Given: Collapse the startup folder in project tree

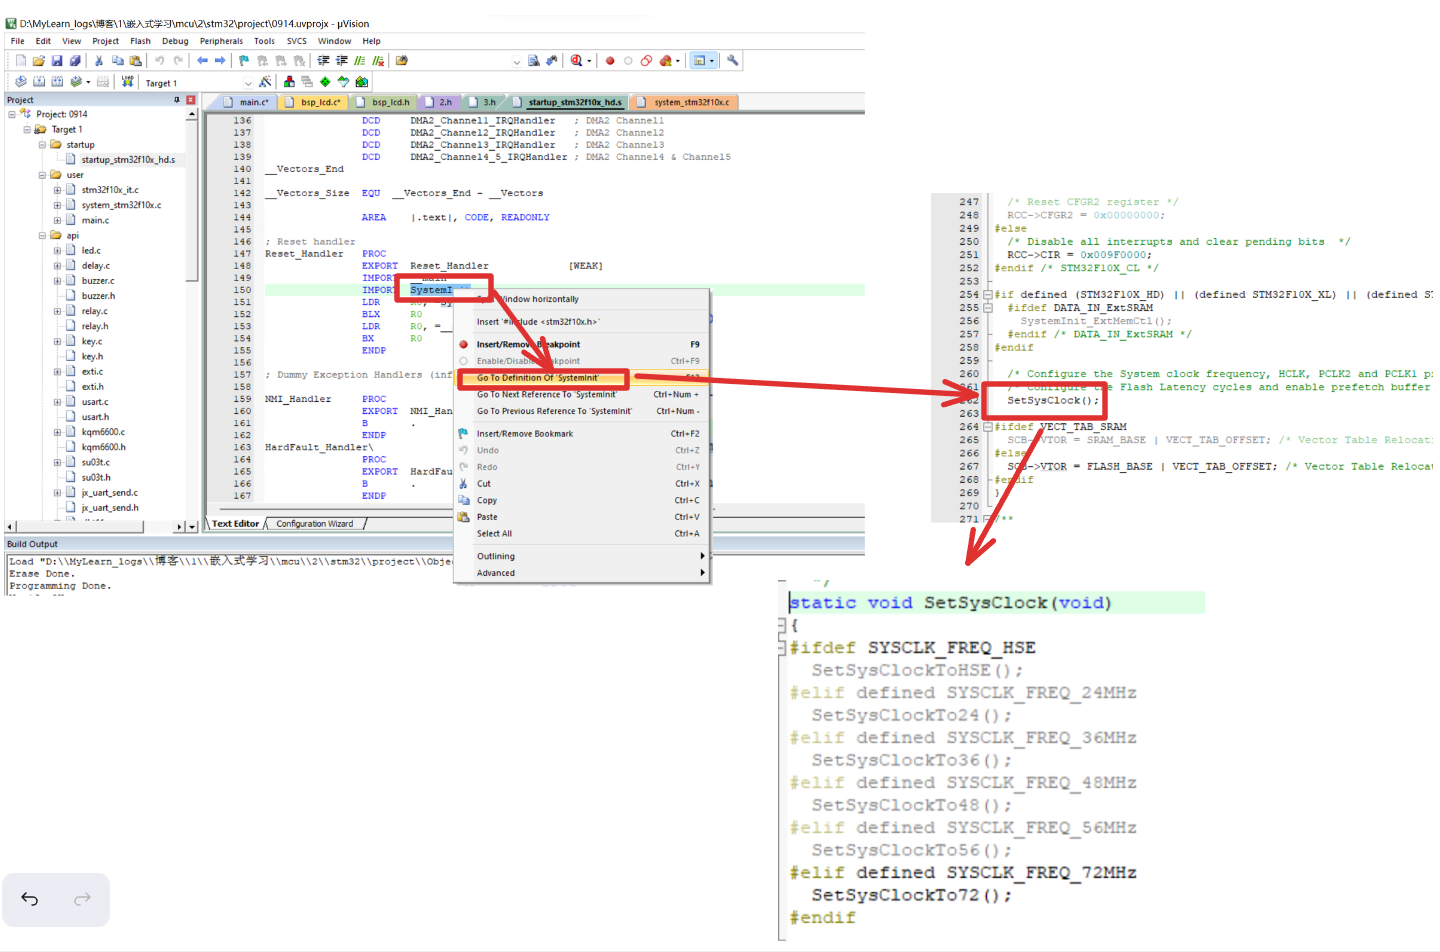Looking at the screenshot, I should 42,144.
